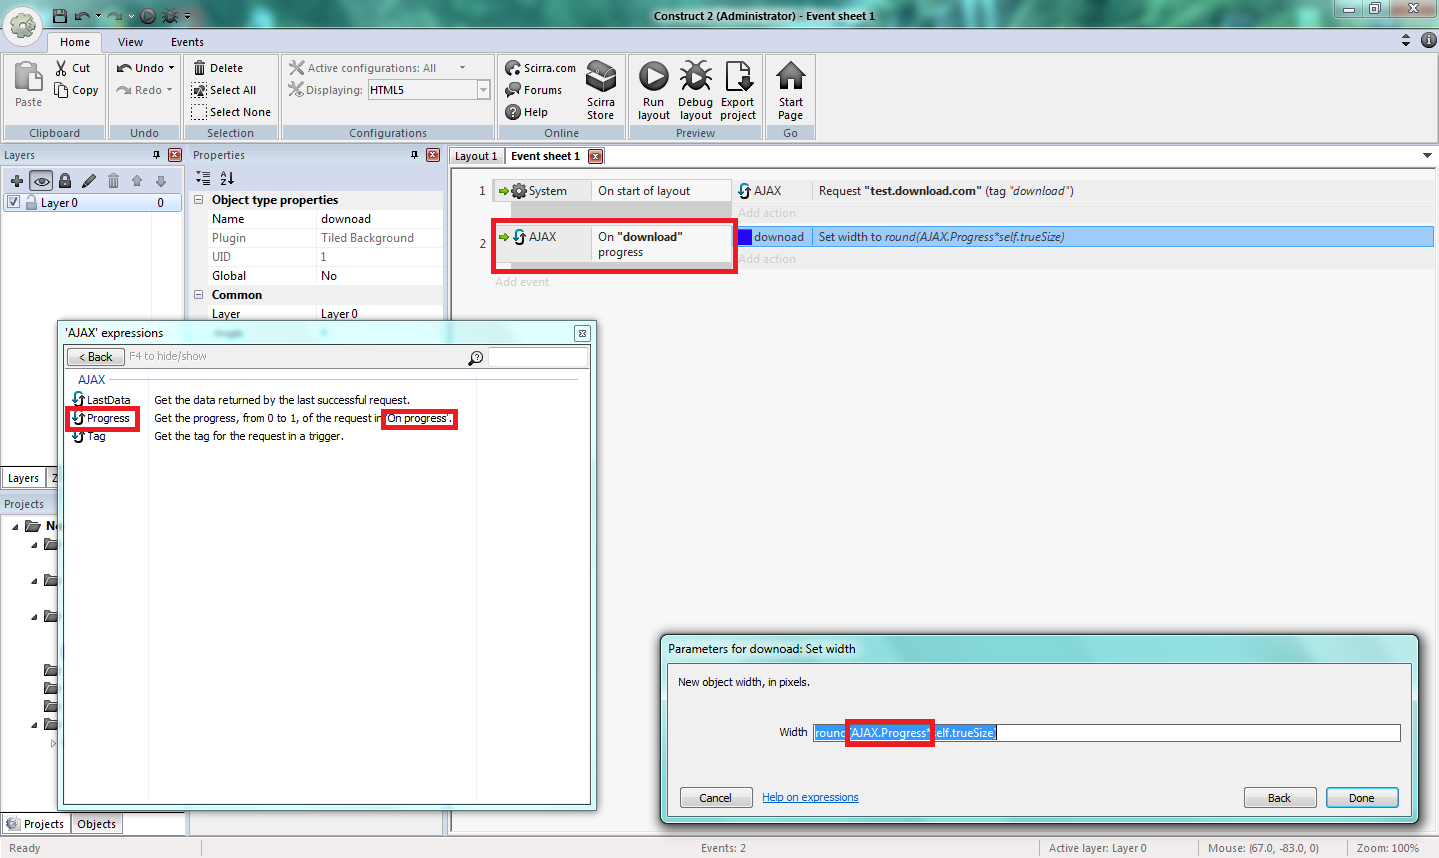The width and height of the screenshot is (1439, 858).
Task: Click the ribbon help icon at top right
Action: coord(1429,40)
